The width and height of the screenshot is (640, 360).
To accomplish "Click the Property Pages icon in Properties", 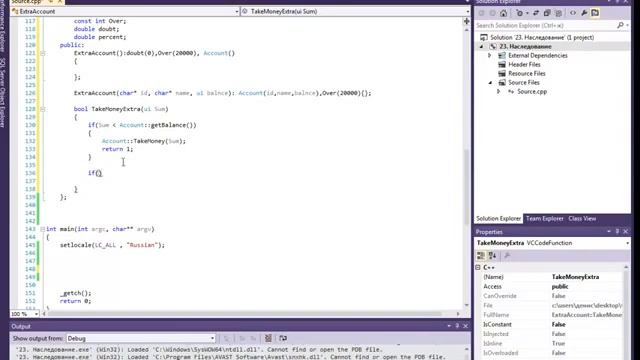I will coord(507,256).
